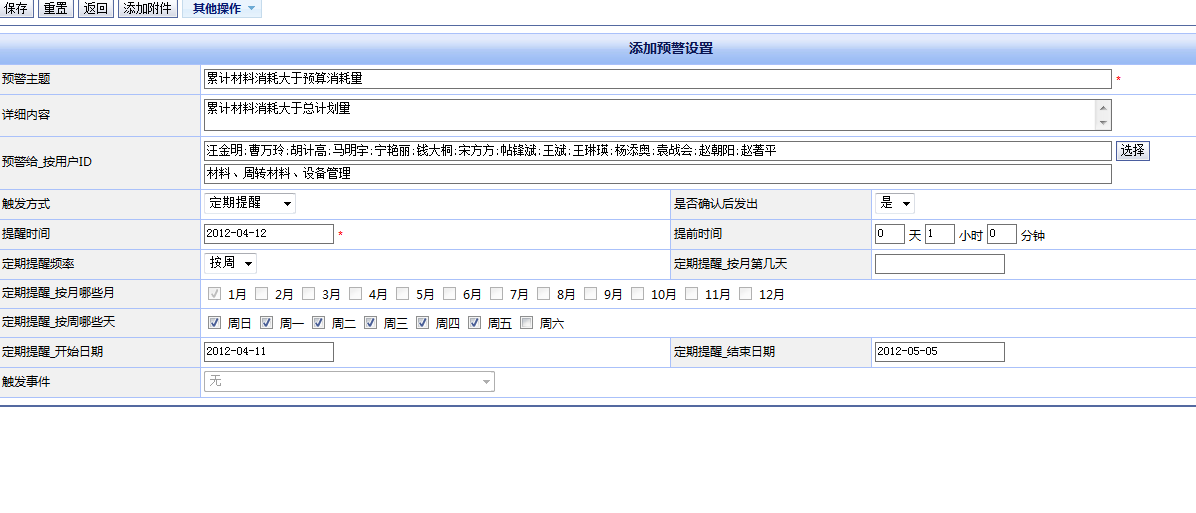Click the 定期提醒_按月第几天 input field

939,264
